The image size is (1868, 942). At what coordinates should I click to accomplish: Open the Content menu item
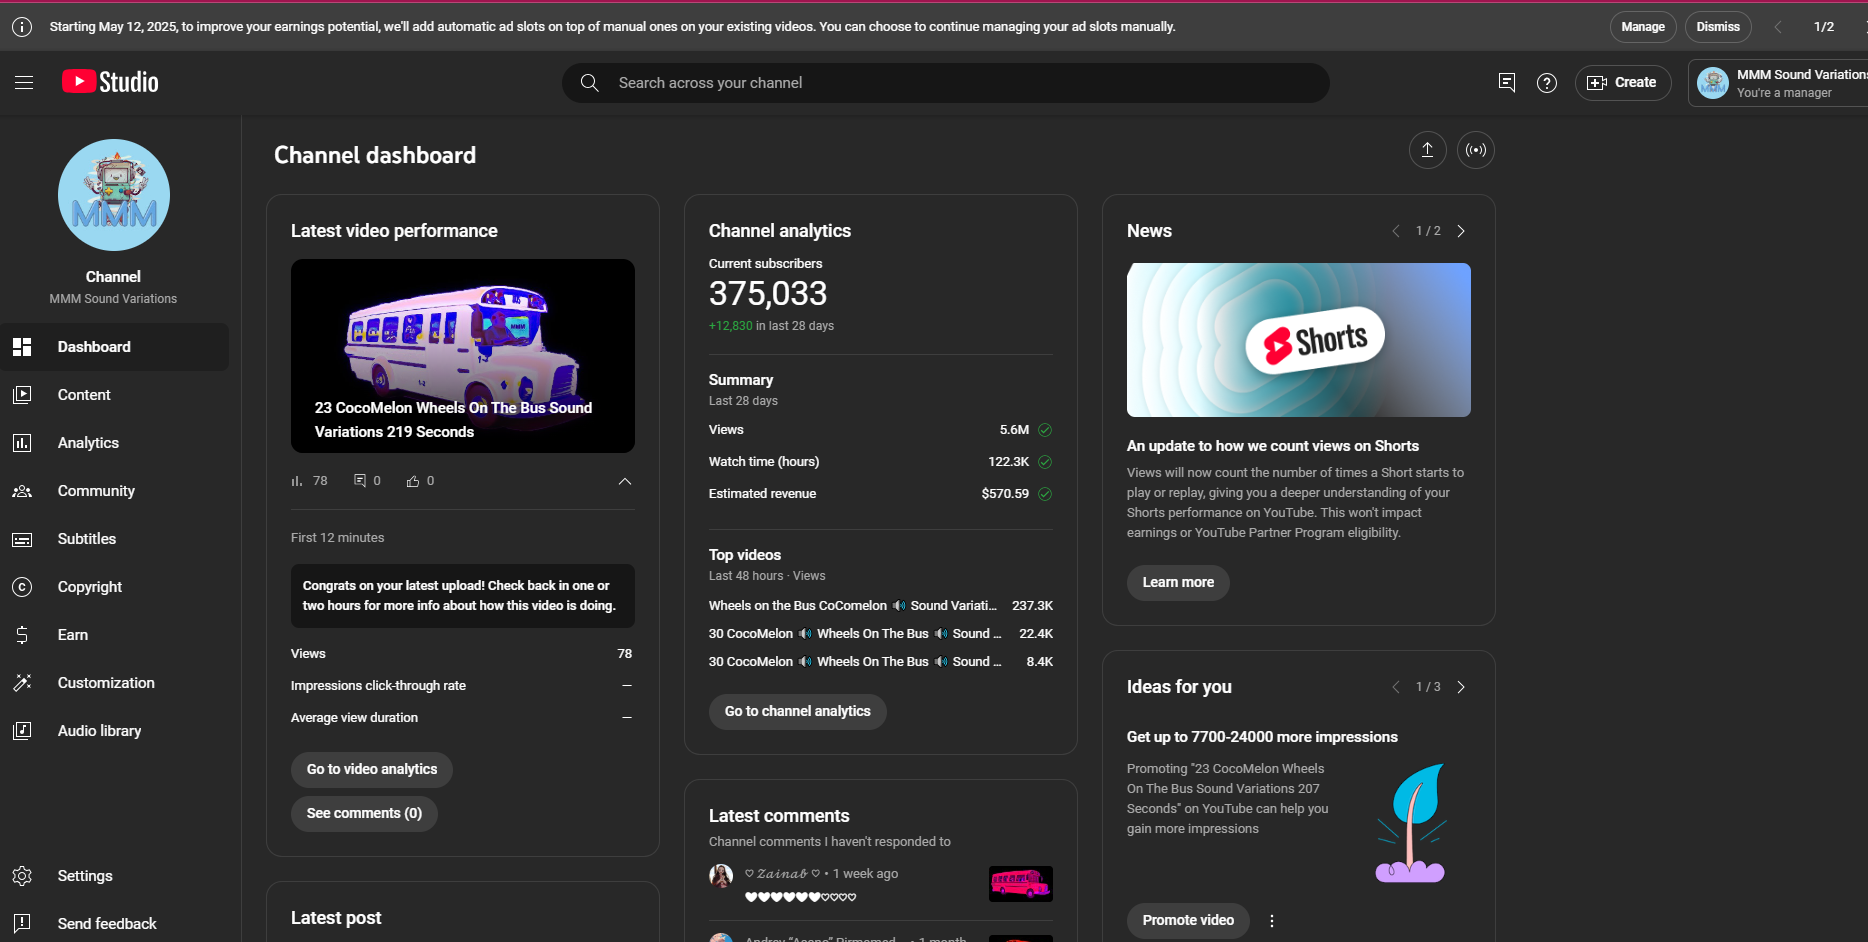(114, 395)
